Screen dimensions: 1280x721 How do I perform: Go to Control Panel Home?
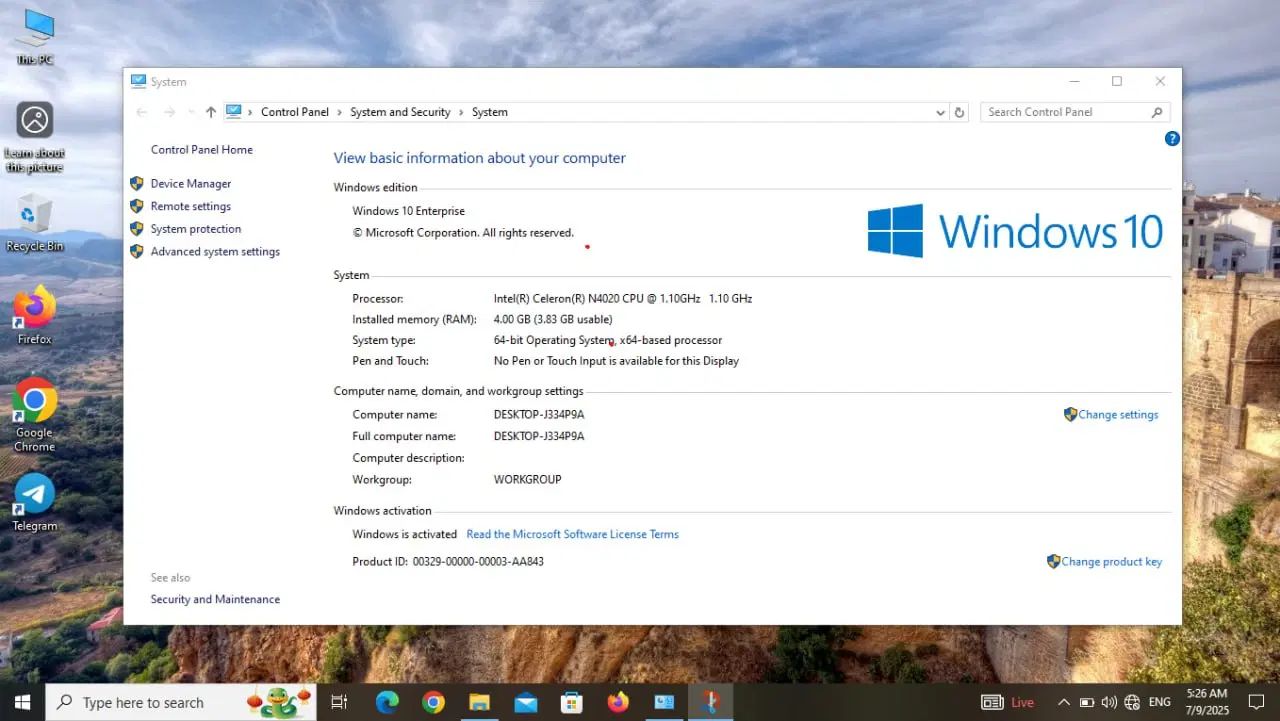pyautogui.click(x=202, y=150)
